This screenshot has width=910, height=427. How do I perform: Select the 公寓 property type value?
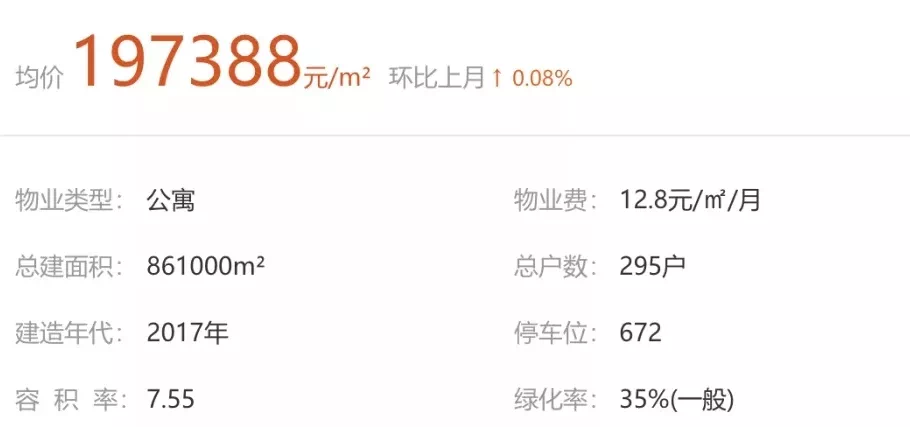170,200
